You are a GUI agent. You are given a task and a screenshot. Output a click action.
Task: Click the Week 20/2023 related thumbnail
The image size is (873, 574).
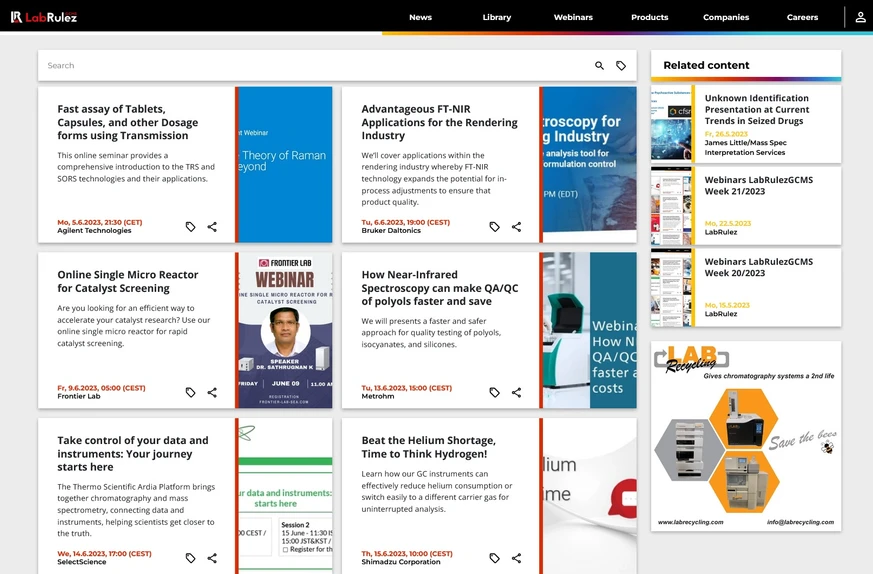point(671,287)
